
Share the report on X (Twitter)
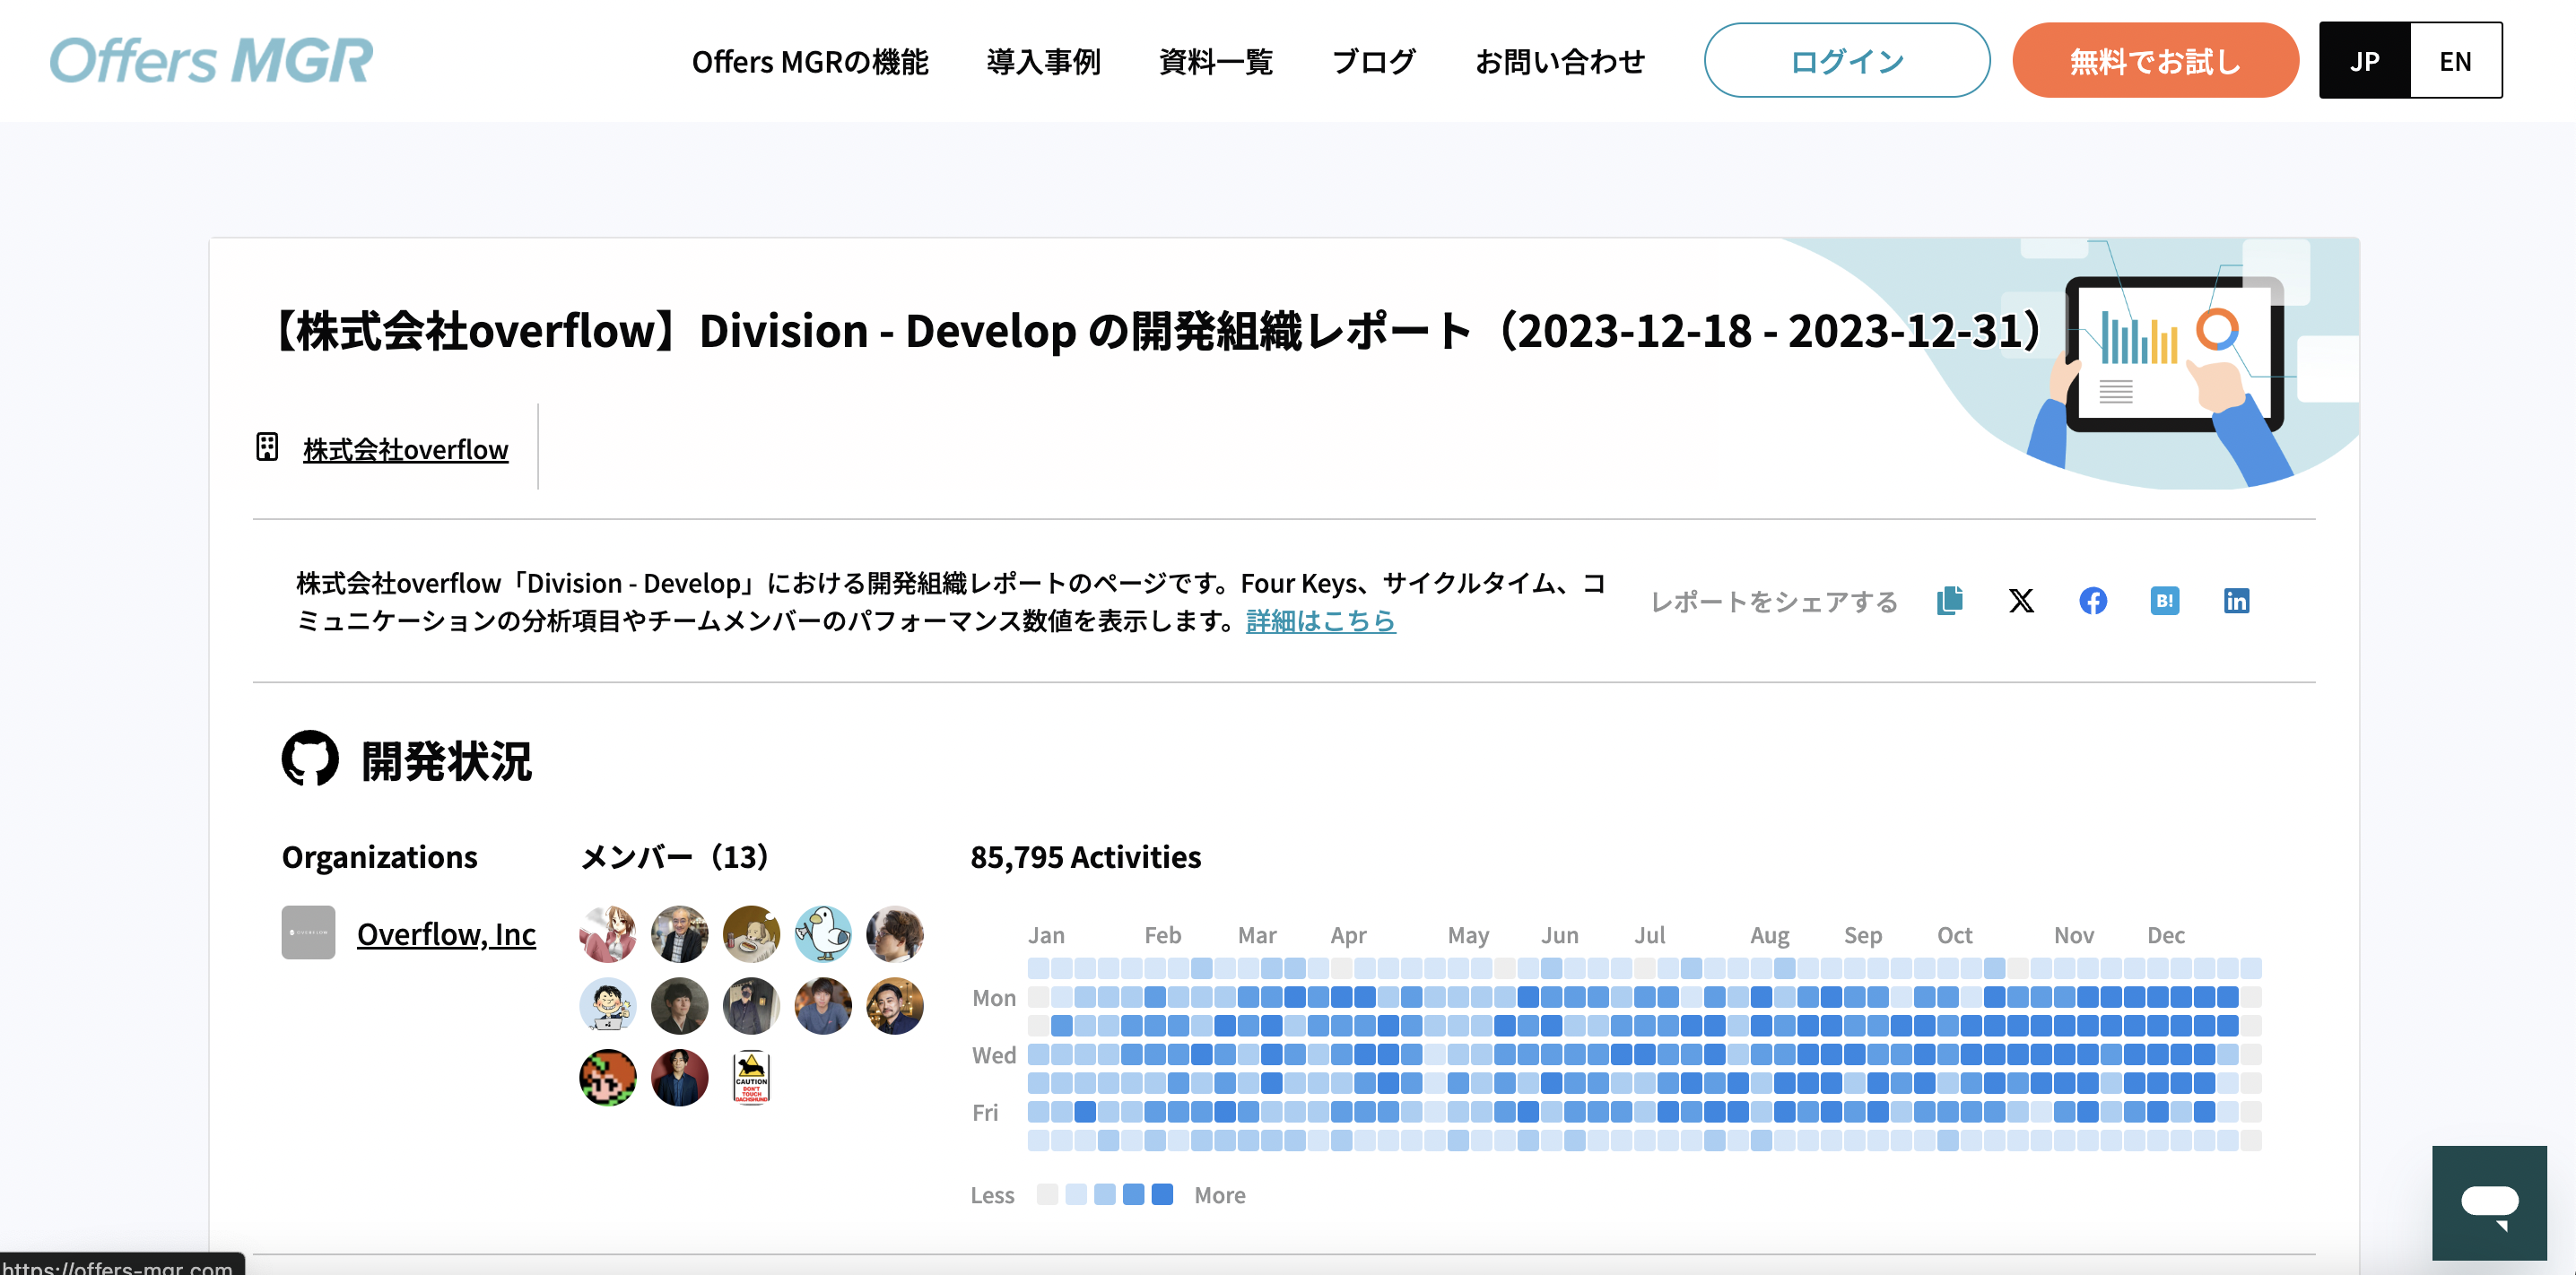(x=2021, y=600)
